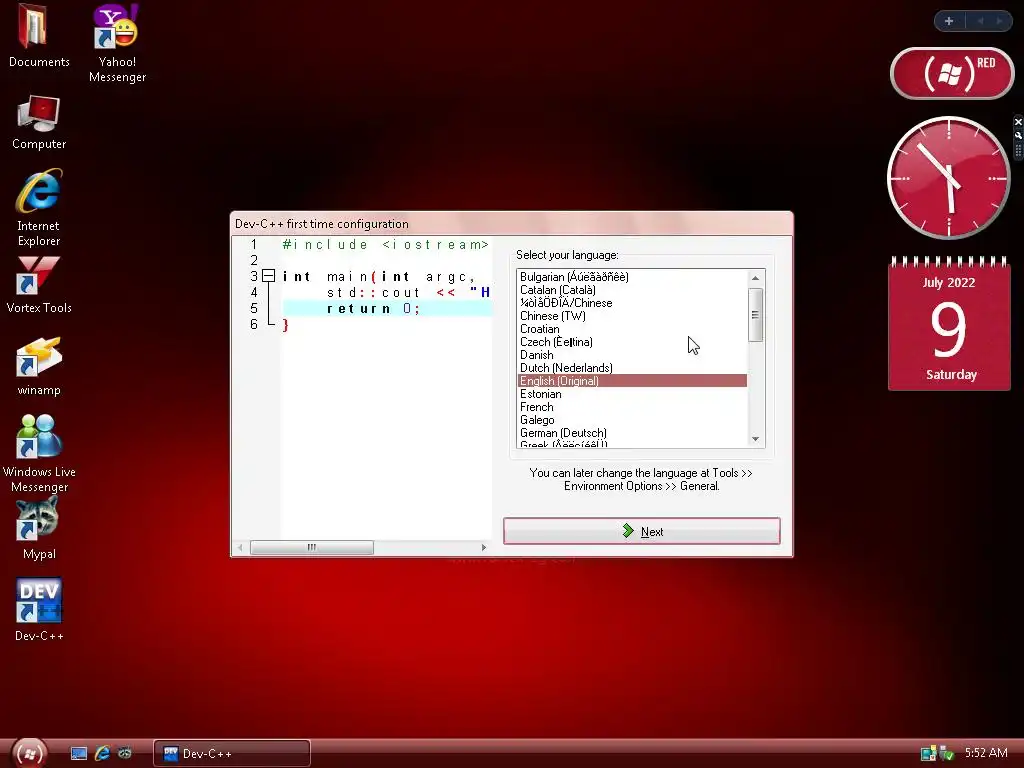Click the code preview horizontal scrollbar thumb
This screenshot has width=1024, height=768.
312,547
